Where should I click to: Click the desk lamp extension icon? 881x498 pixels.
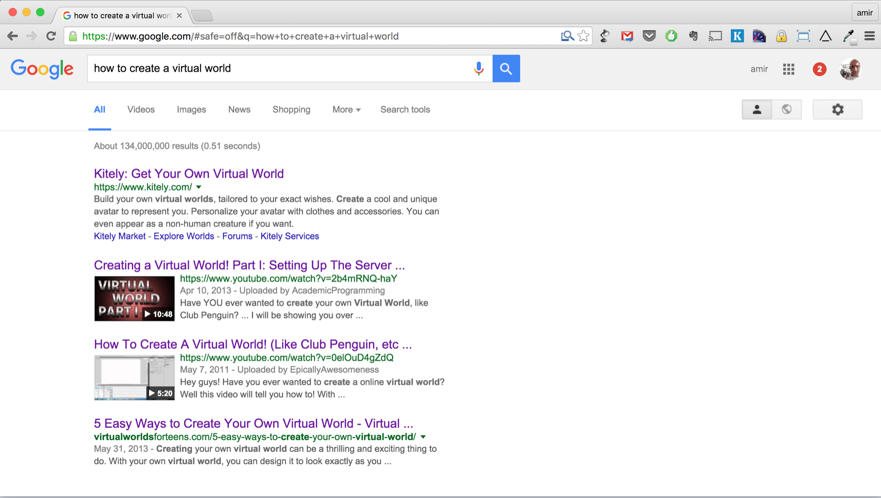pos(605,36)
